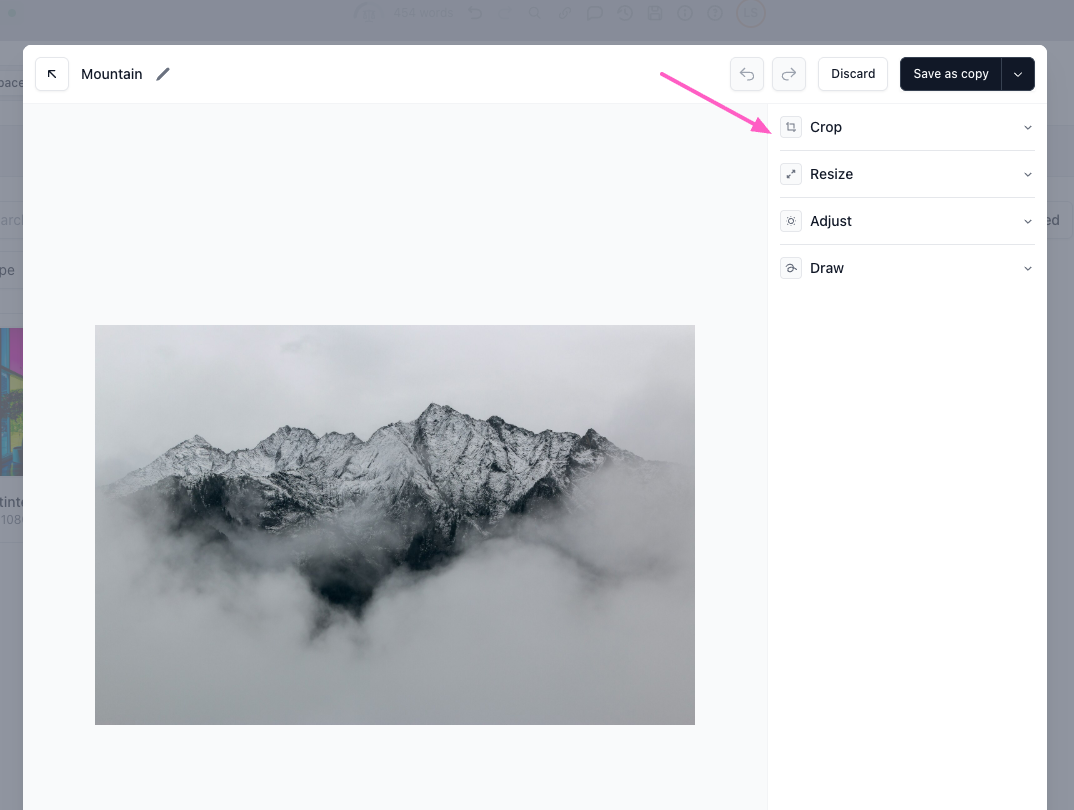Open the Save as copy dropdown arrow
This screenshot has height=810, width=1074.
pyautogui.click(x=1018, y=74)
